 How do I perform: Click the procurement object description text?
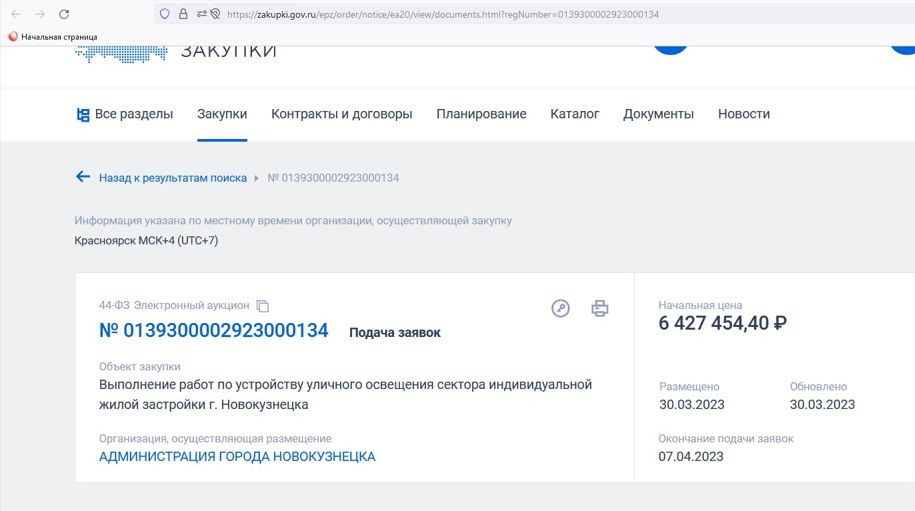click(345, 394)
